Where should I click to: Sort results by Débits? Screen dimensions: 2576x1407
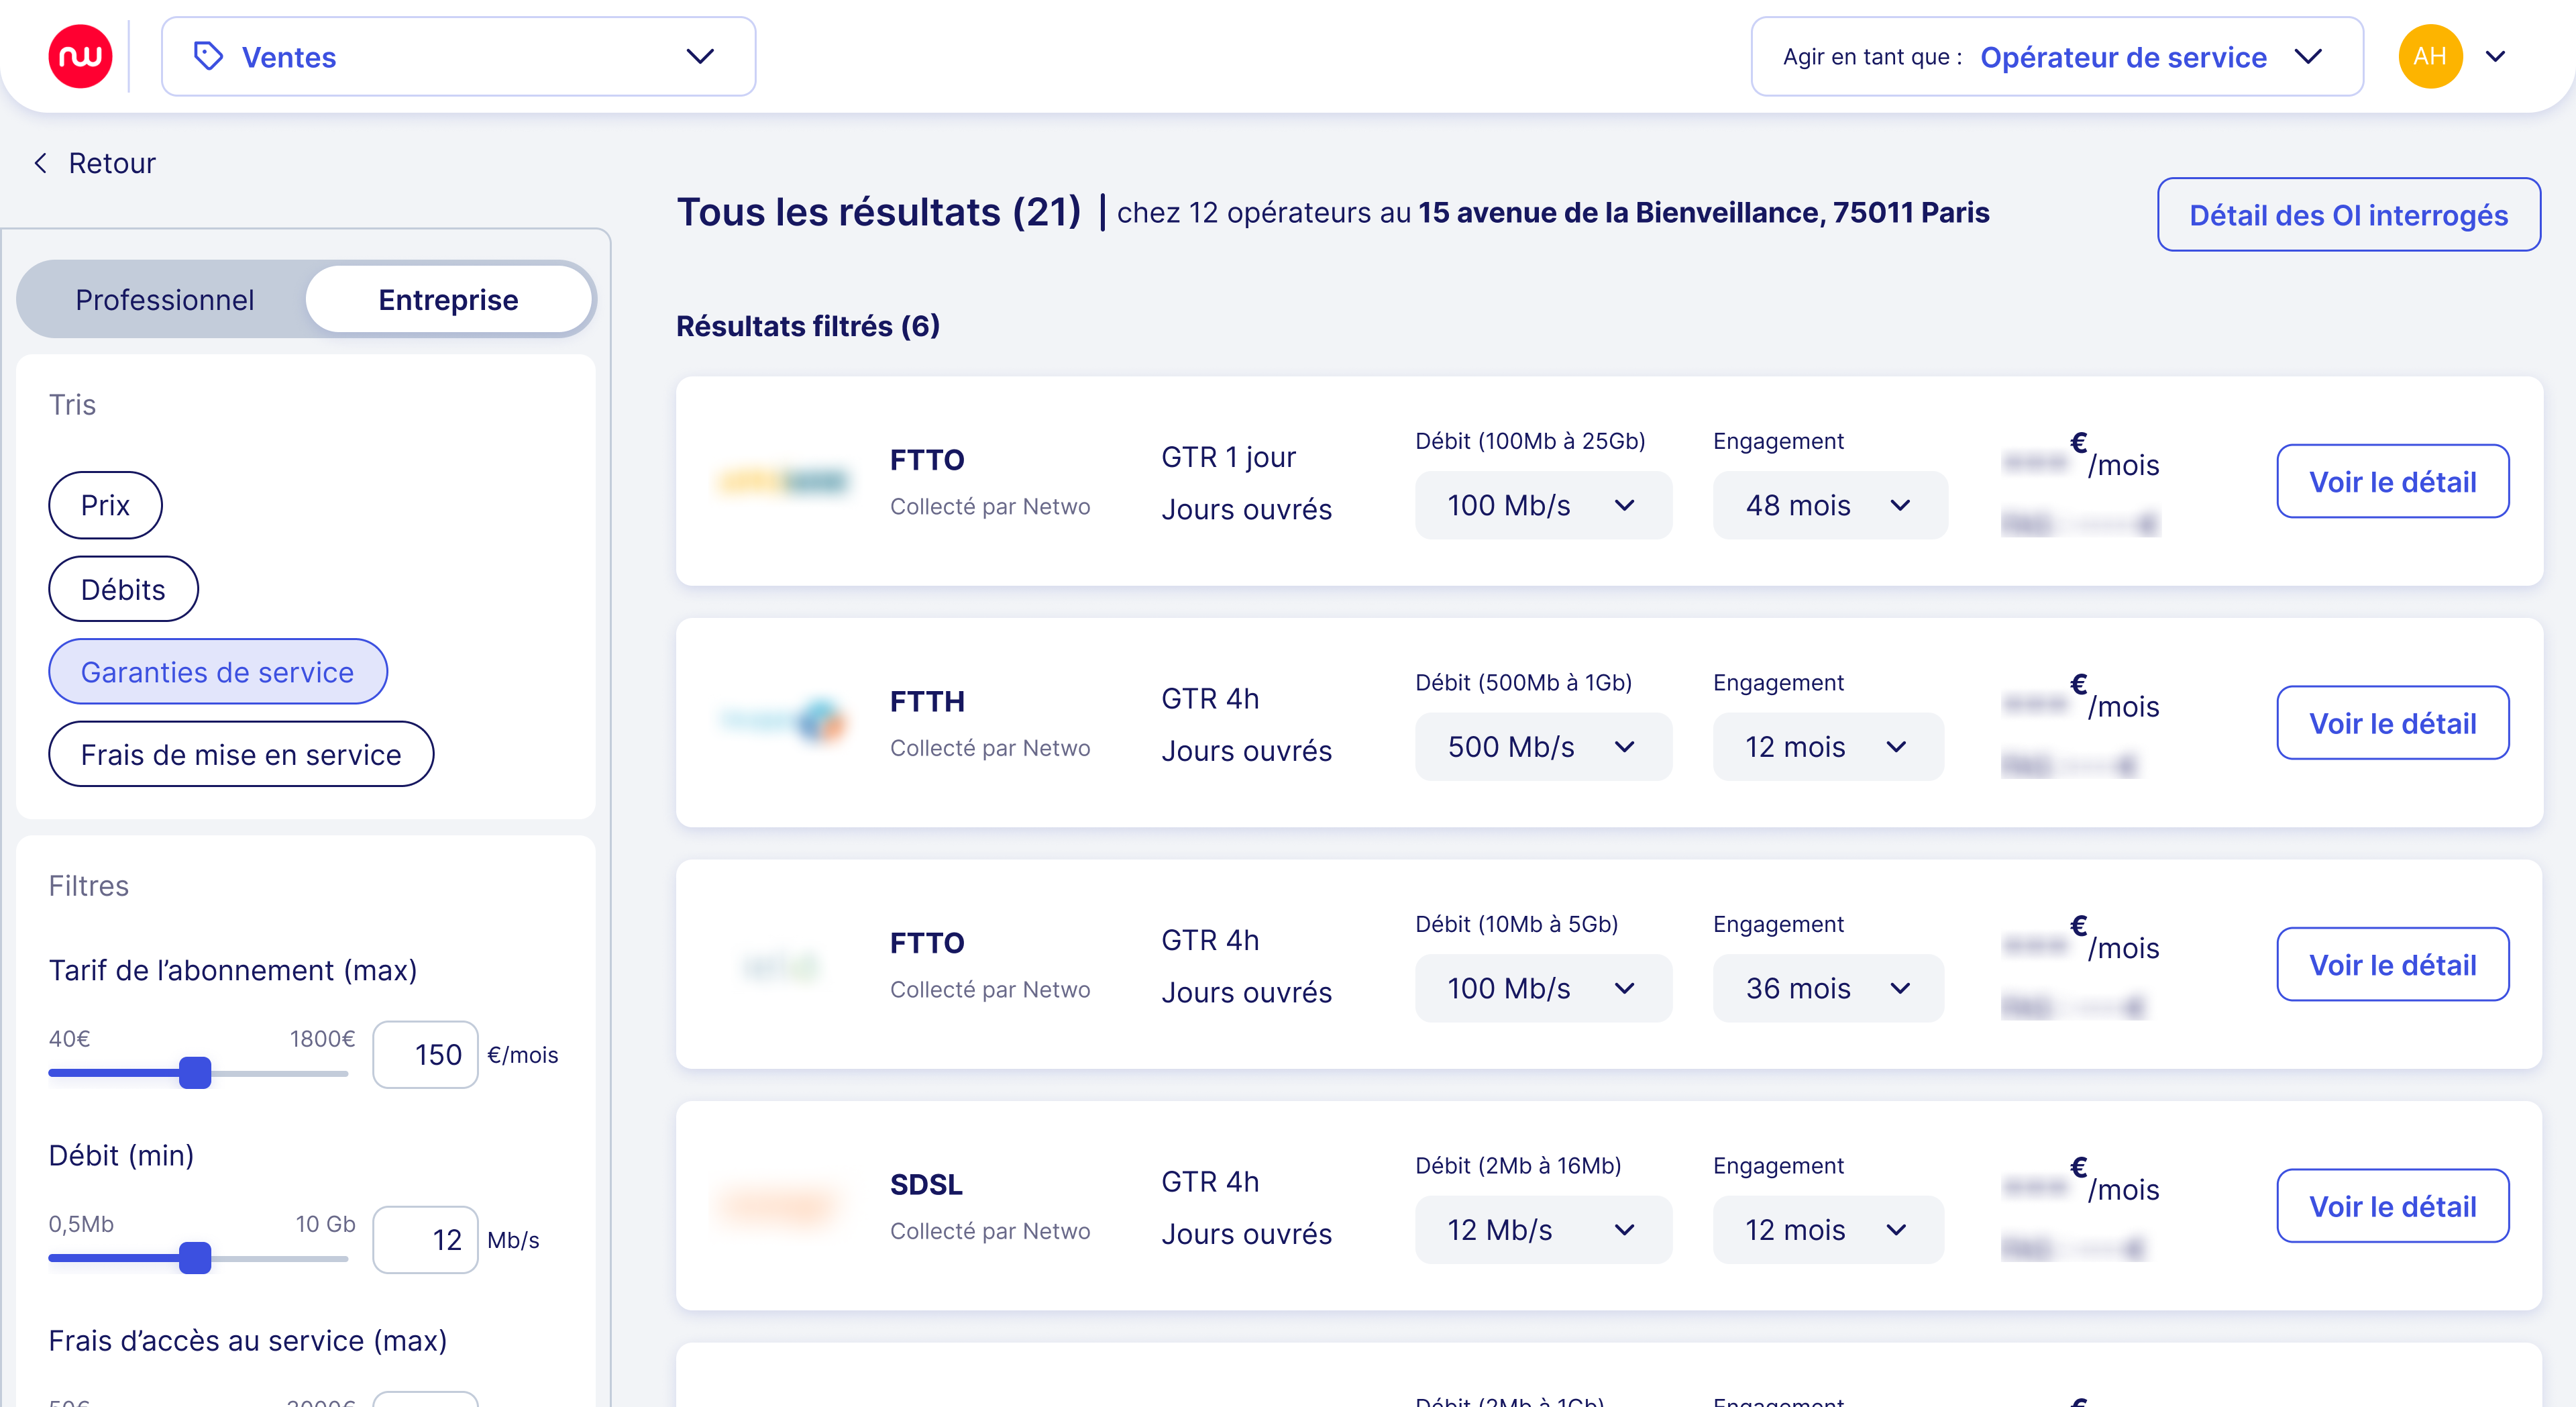tap(123, 589)
